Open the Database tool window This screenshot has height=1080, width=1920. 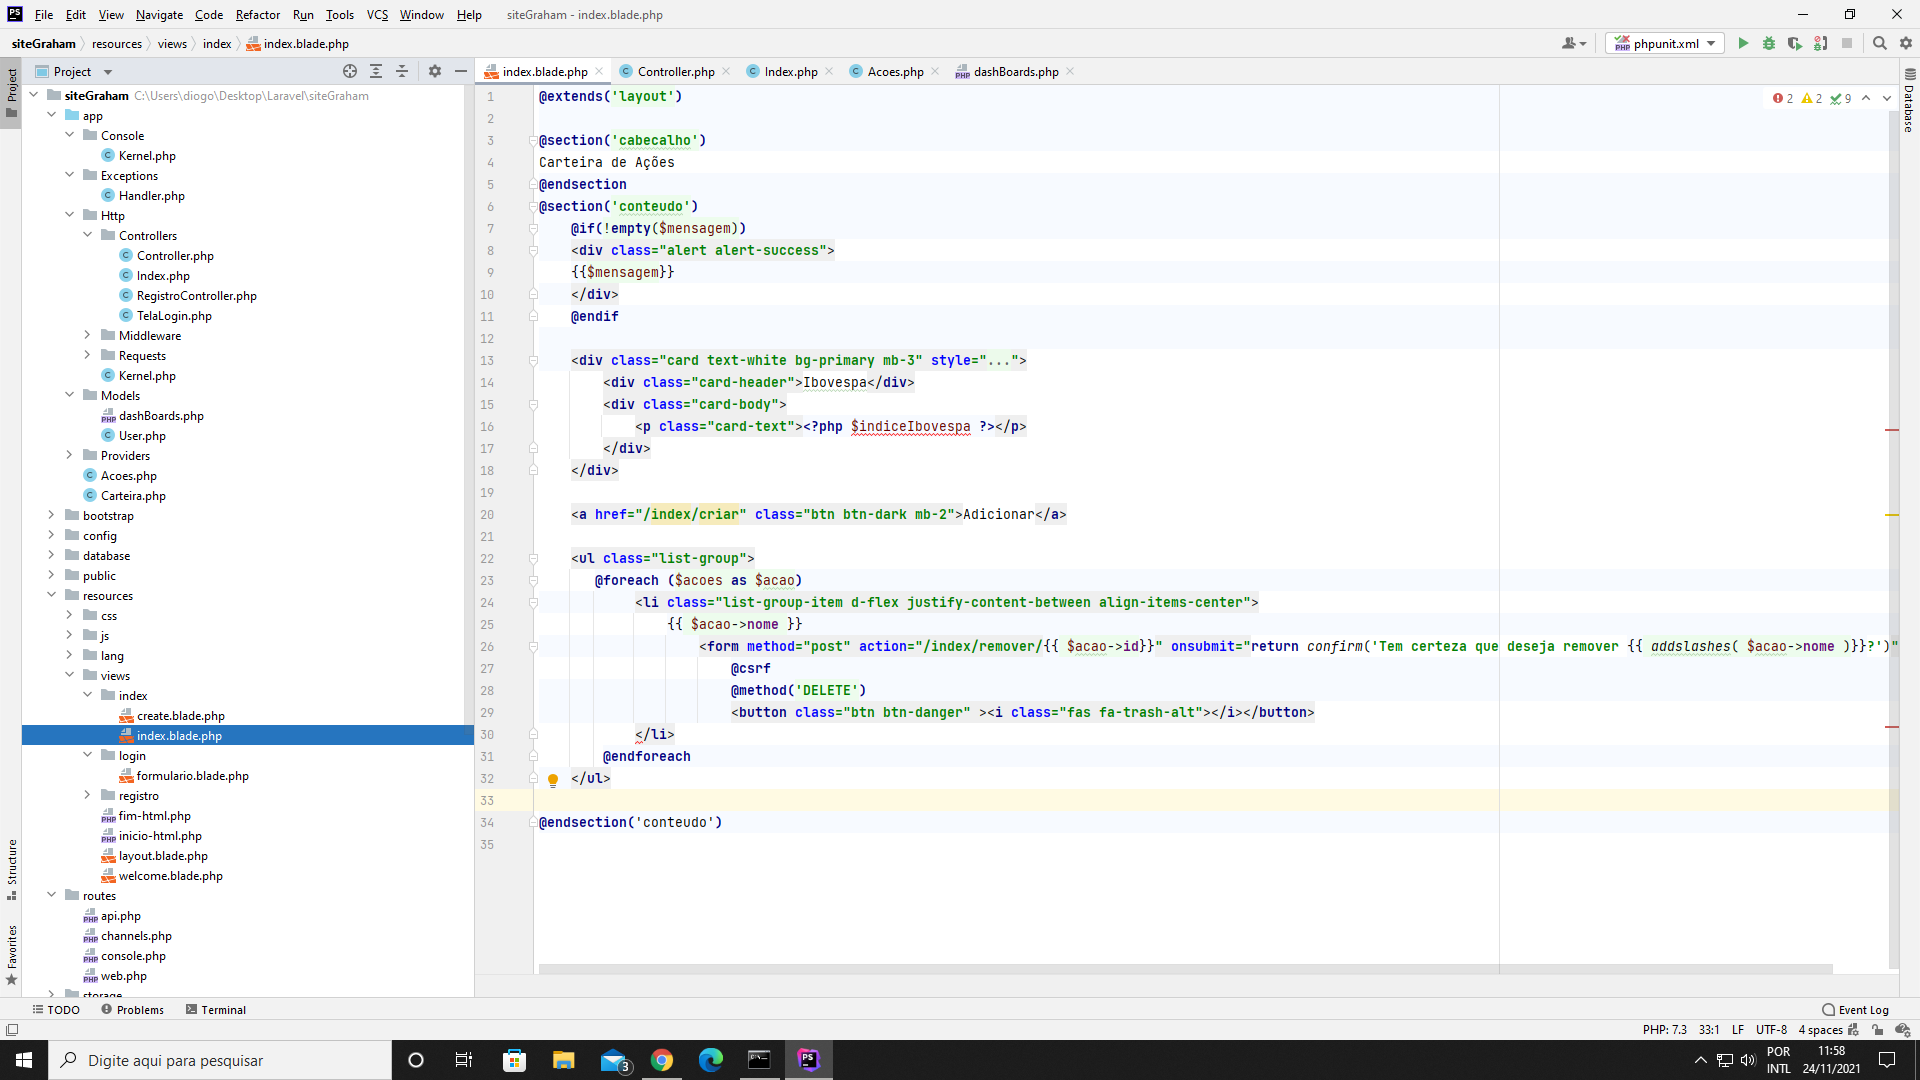click(1909, 100)
